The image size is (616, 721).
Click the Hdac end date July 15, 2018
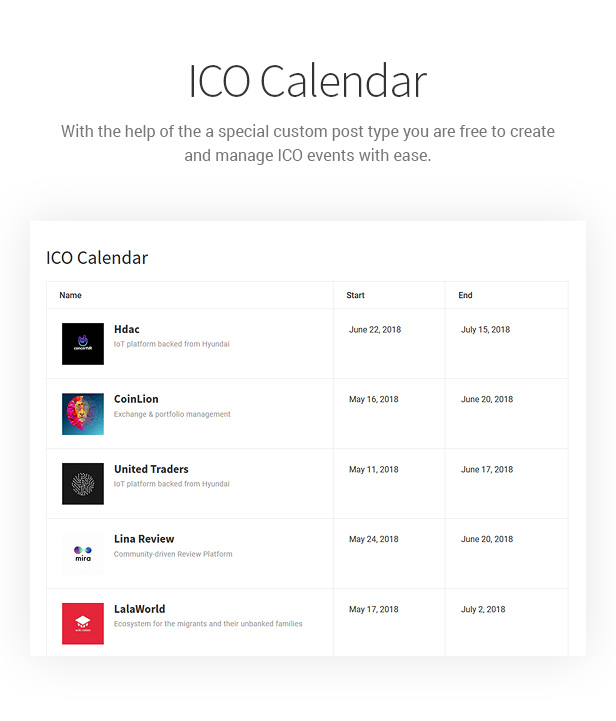(x=486, y=330)
